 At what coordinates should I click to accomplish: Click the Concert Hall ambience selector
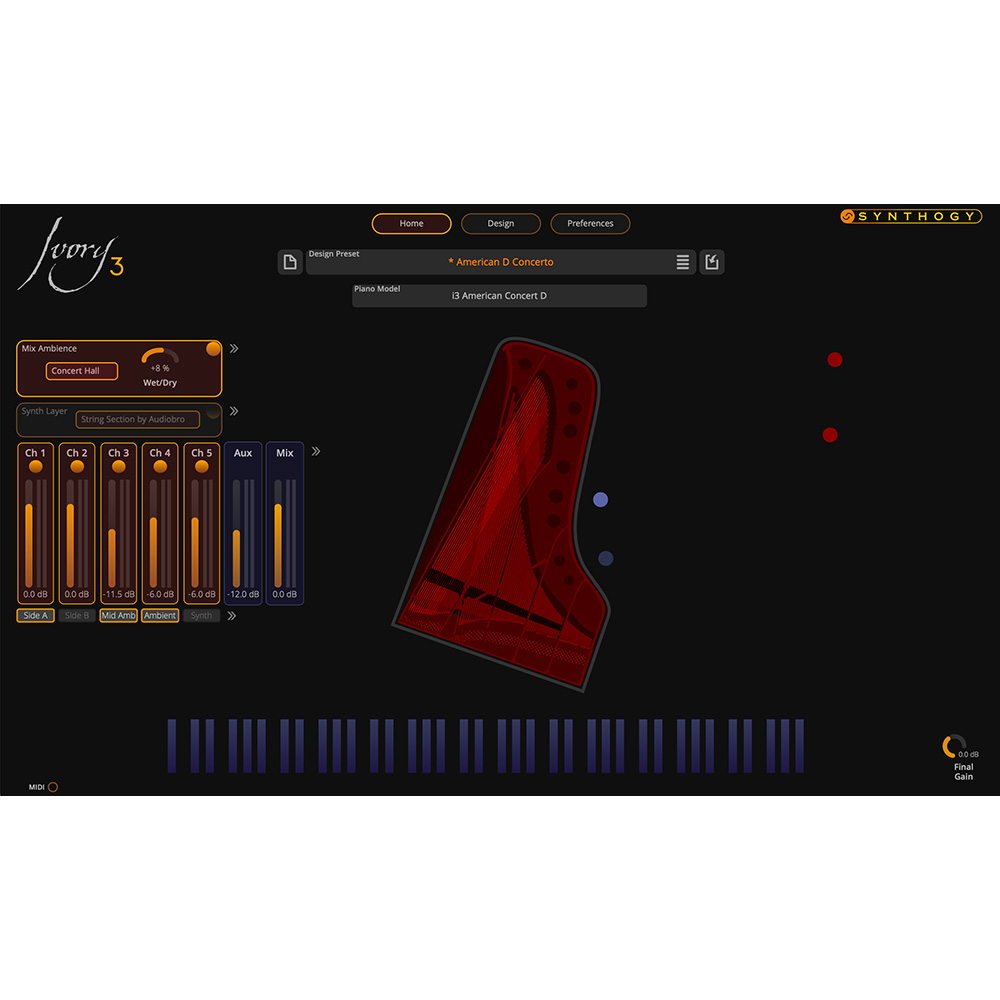(x=82, y=370)
